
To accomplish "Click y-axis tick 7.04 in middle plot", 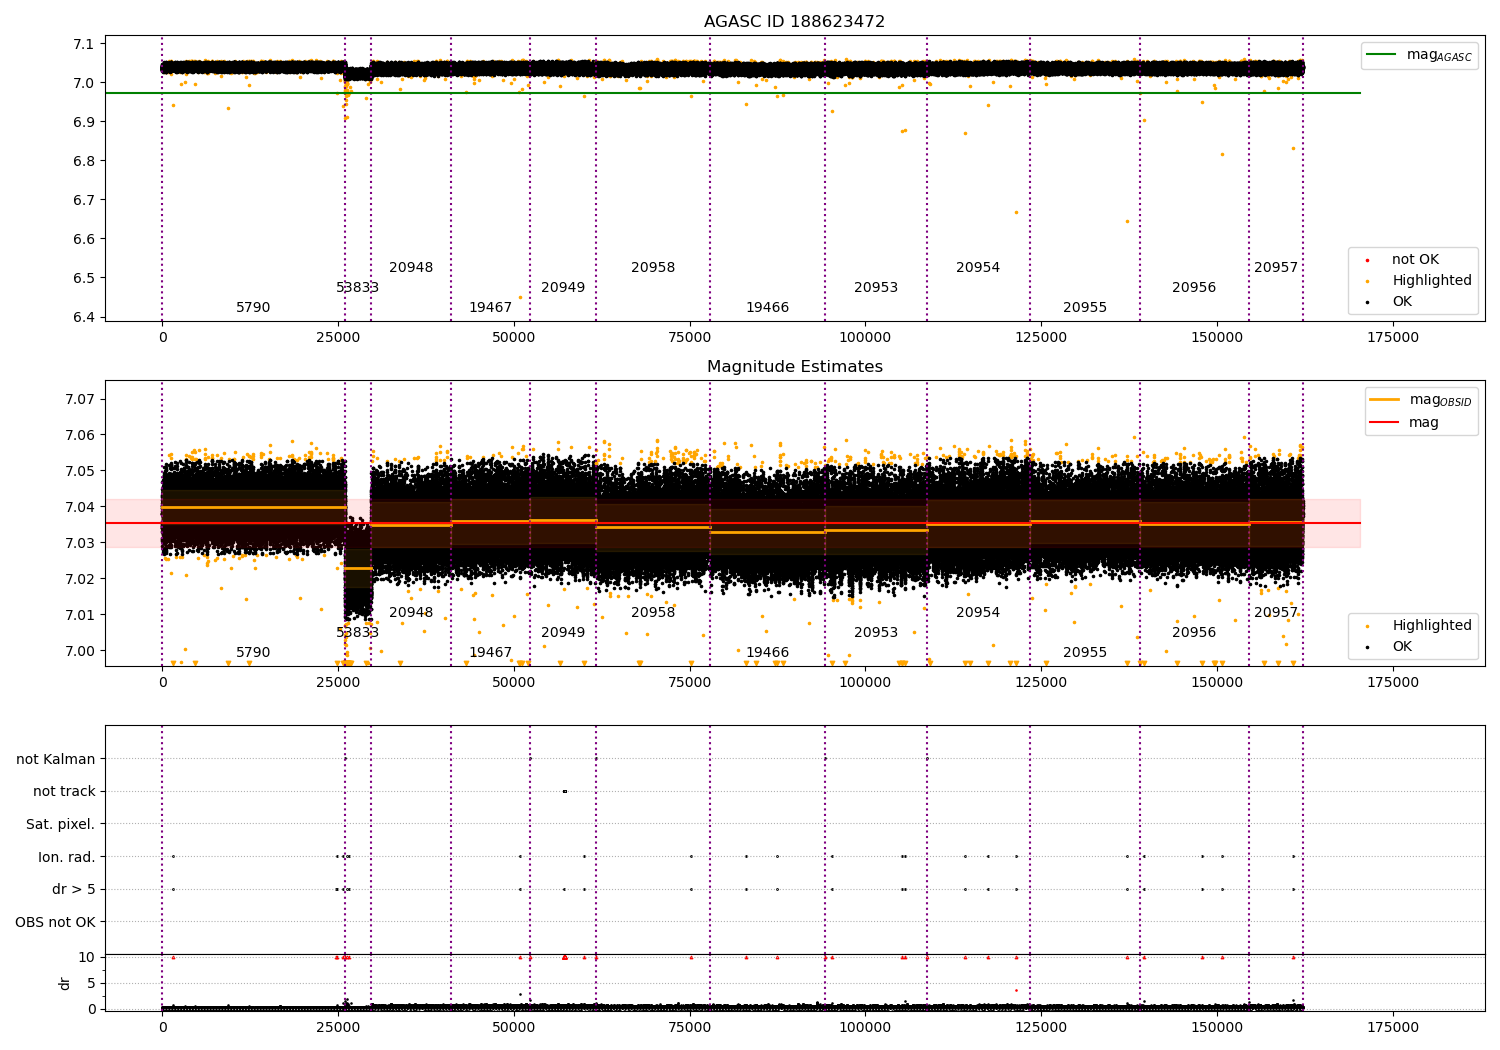I will click(81, 507).
